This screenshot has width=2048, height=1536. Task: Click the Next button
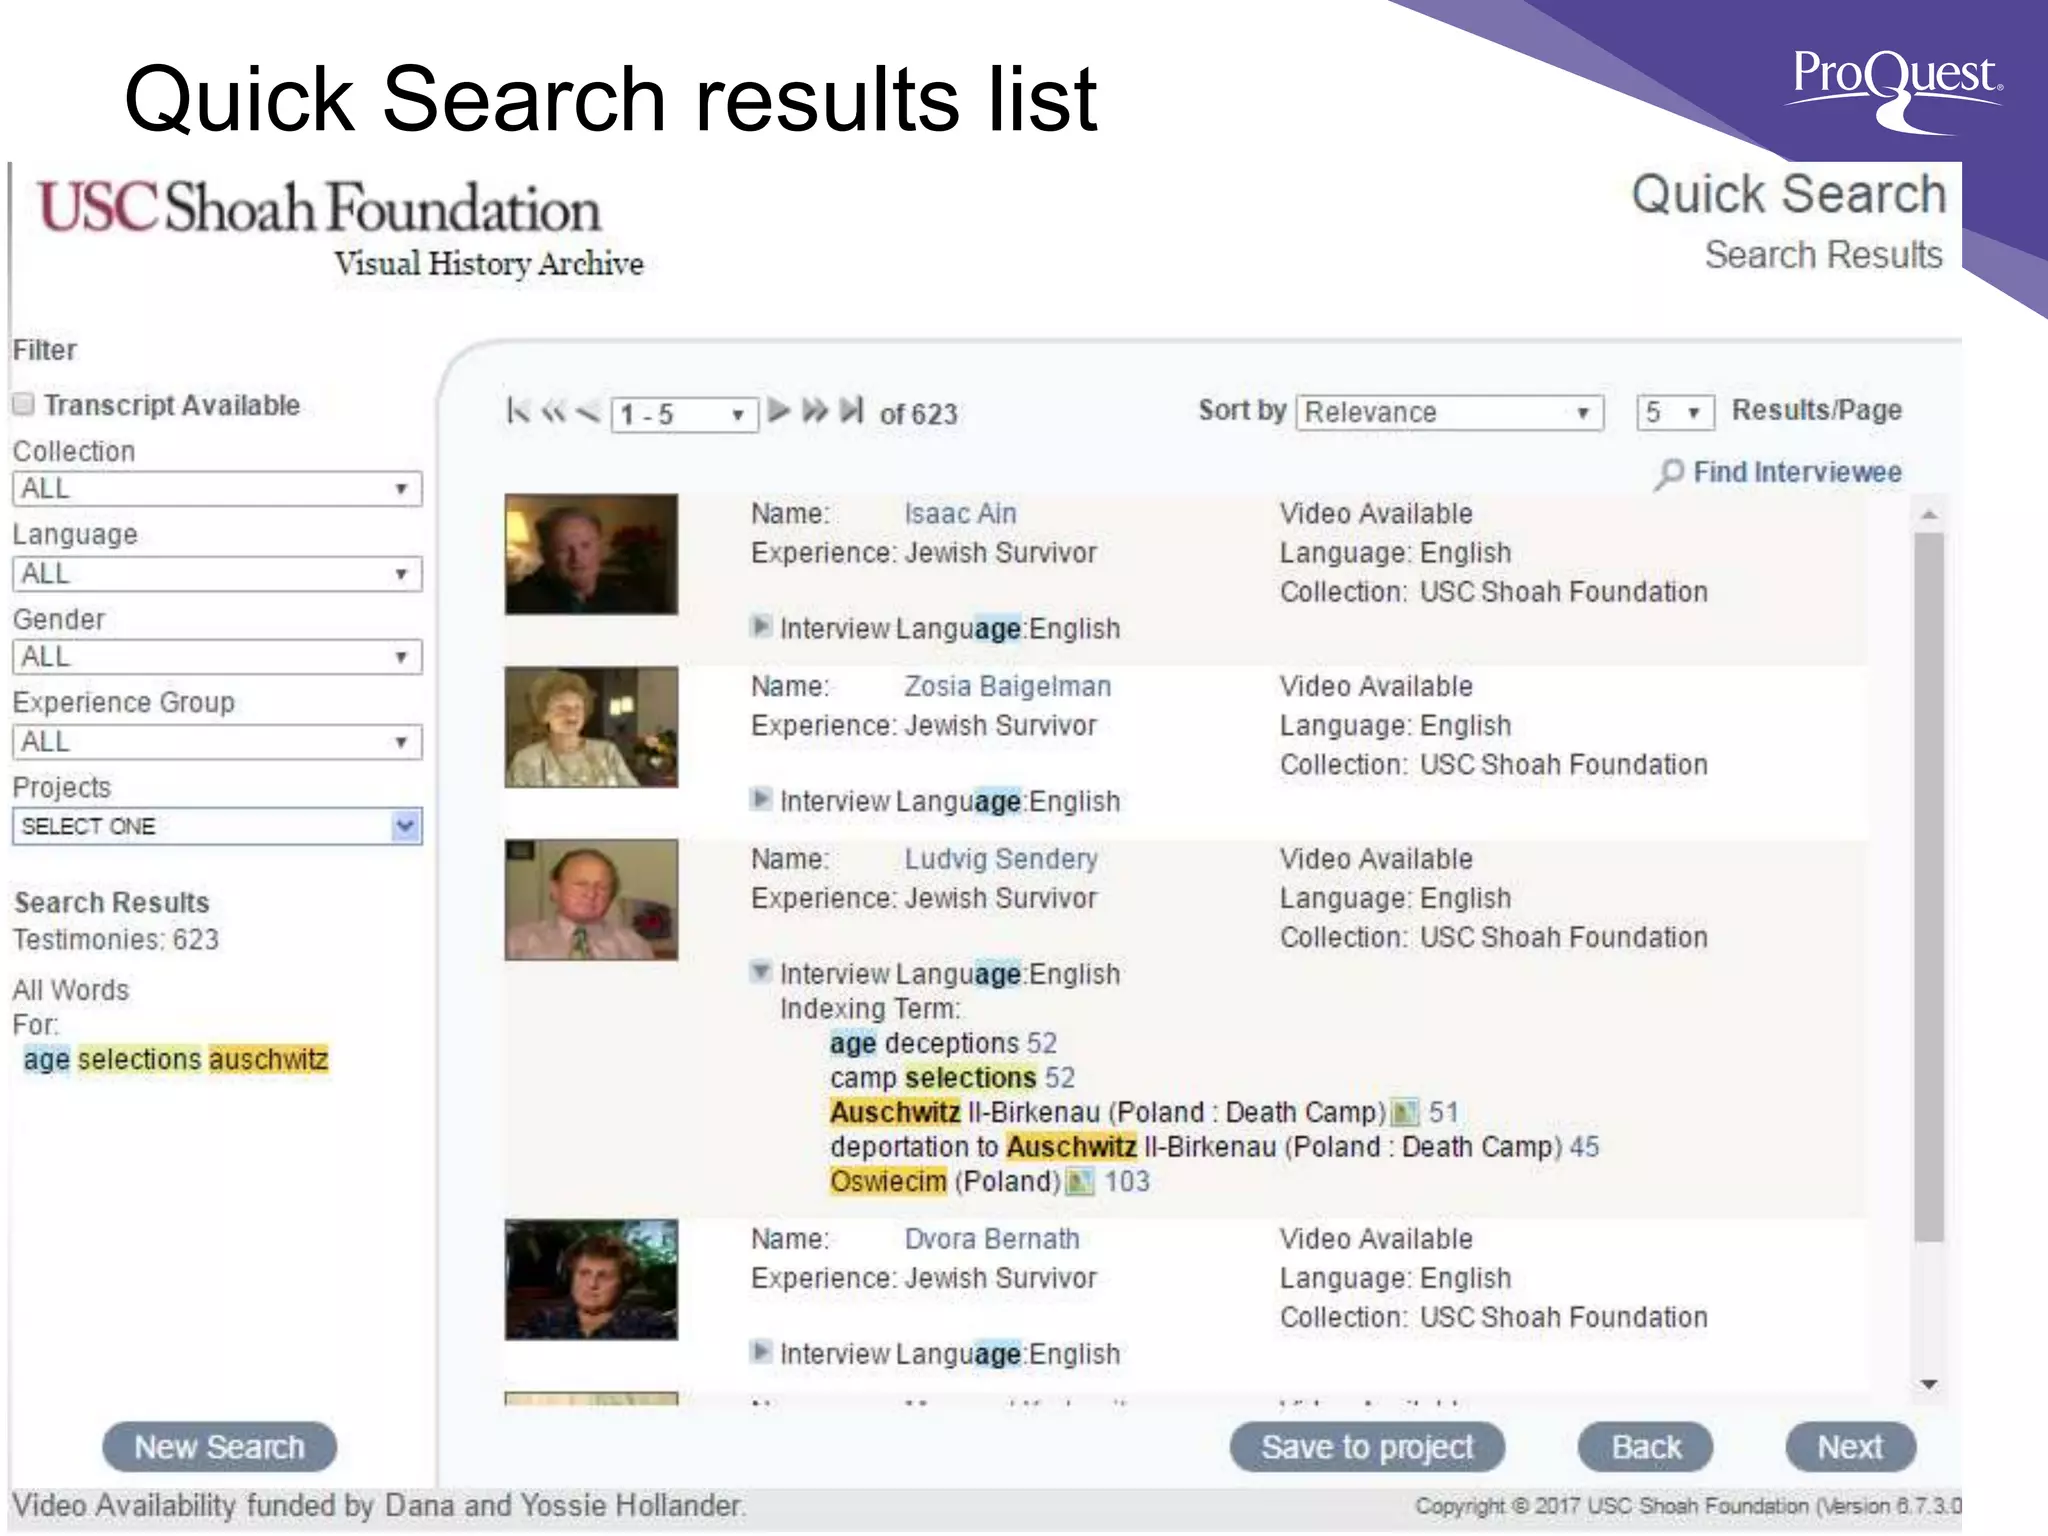[x=1850, y=1447]
